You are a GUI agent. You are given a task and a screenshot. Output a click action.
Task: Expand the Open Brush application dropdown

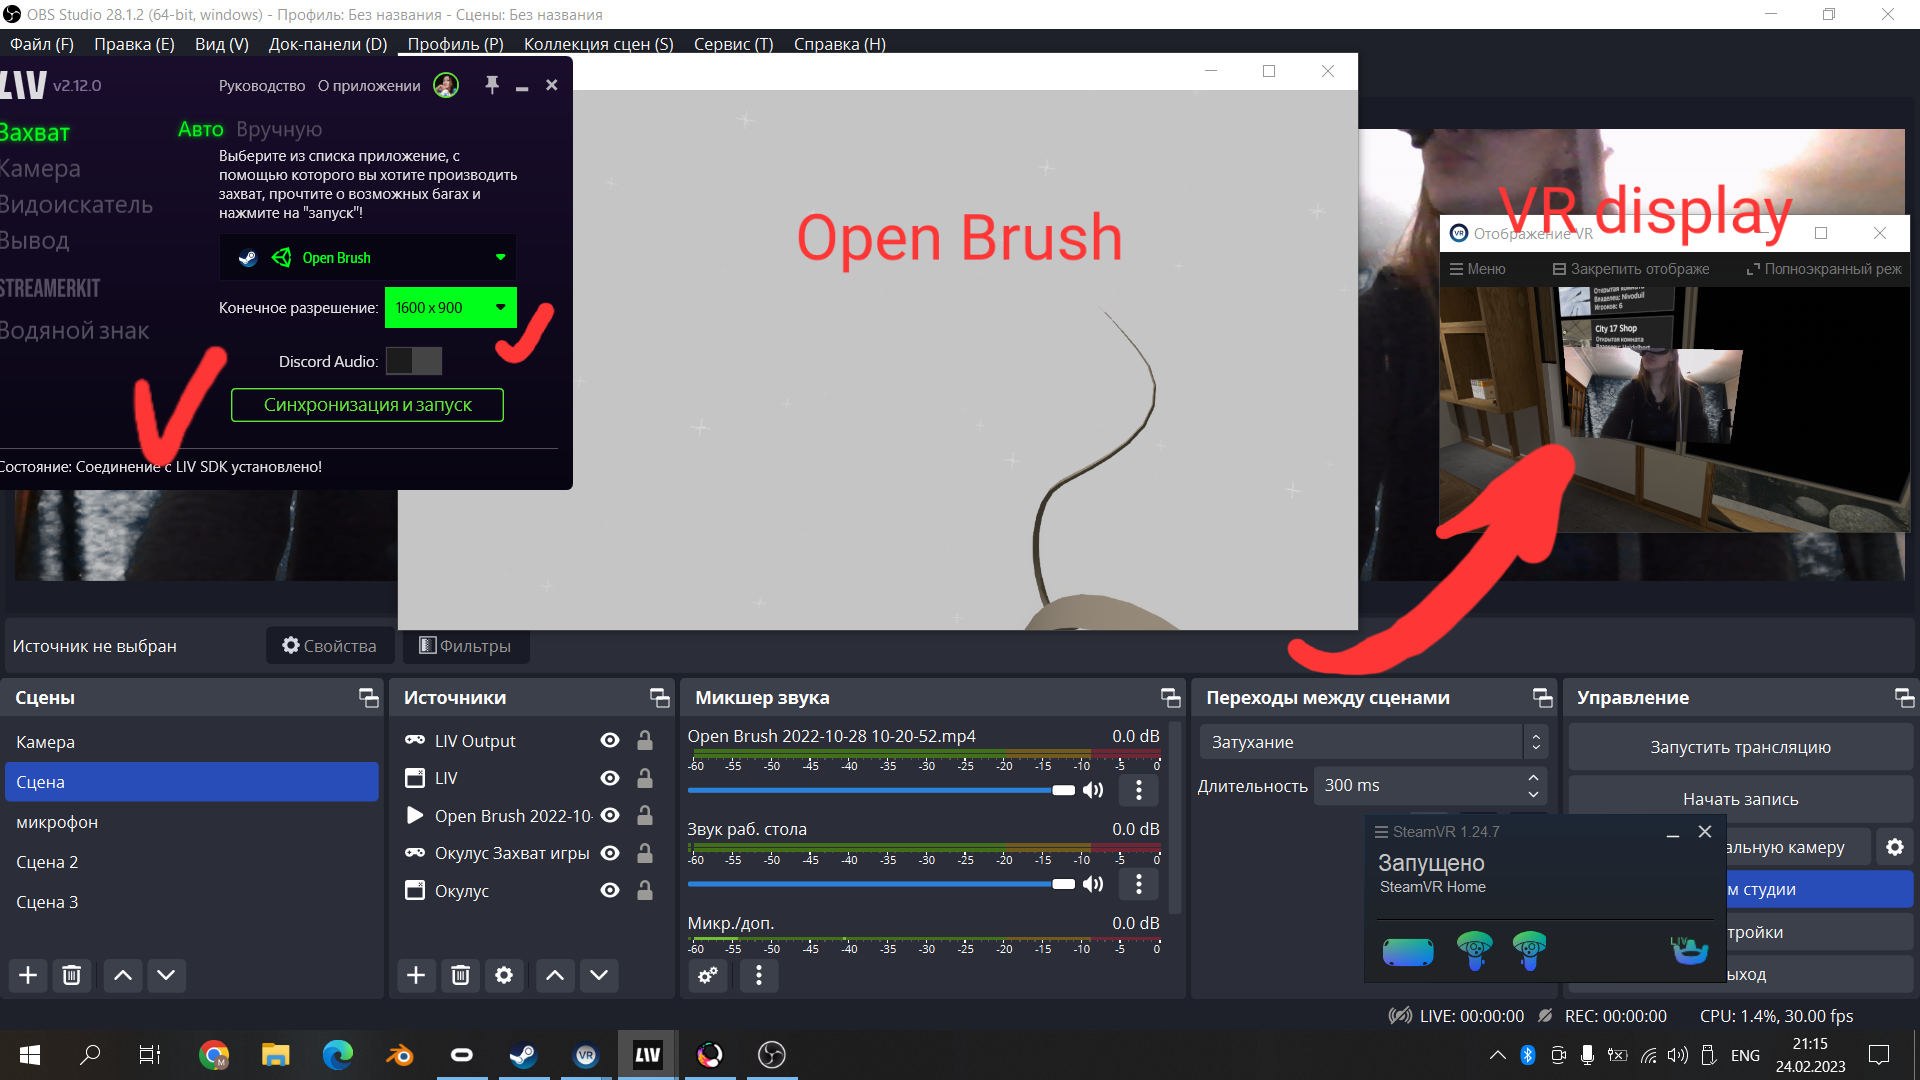pyautogui.click(x=500, y=258)
